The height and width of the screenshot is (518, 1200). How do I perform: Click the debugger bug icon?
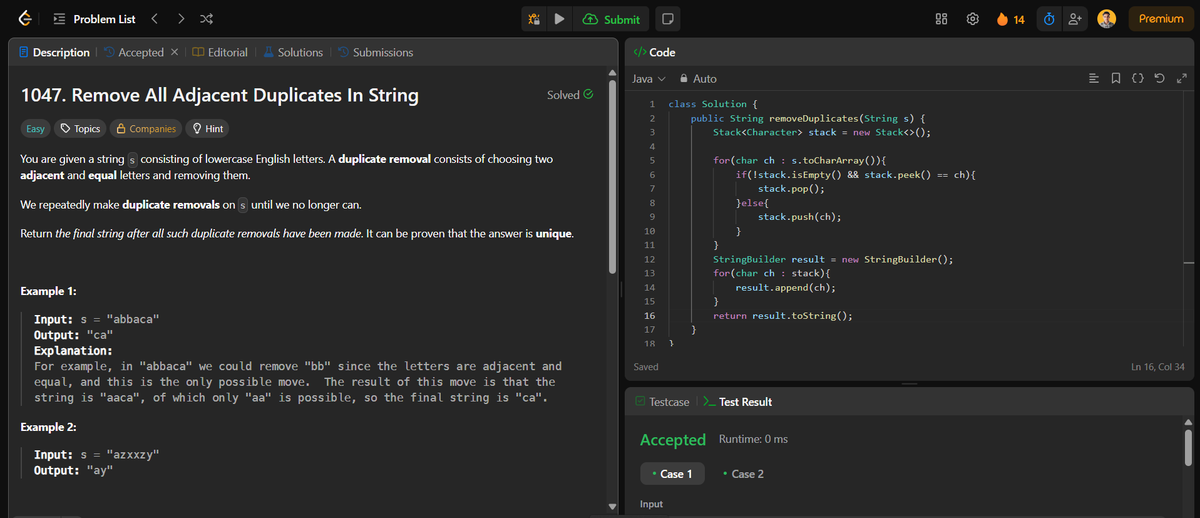coord(534,19)
